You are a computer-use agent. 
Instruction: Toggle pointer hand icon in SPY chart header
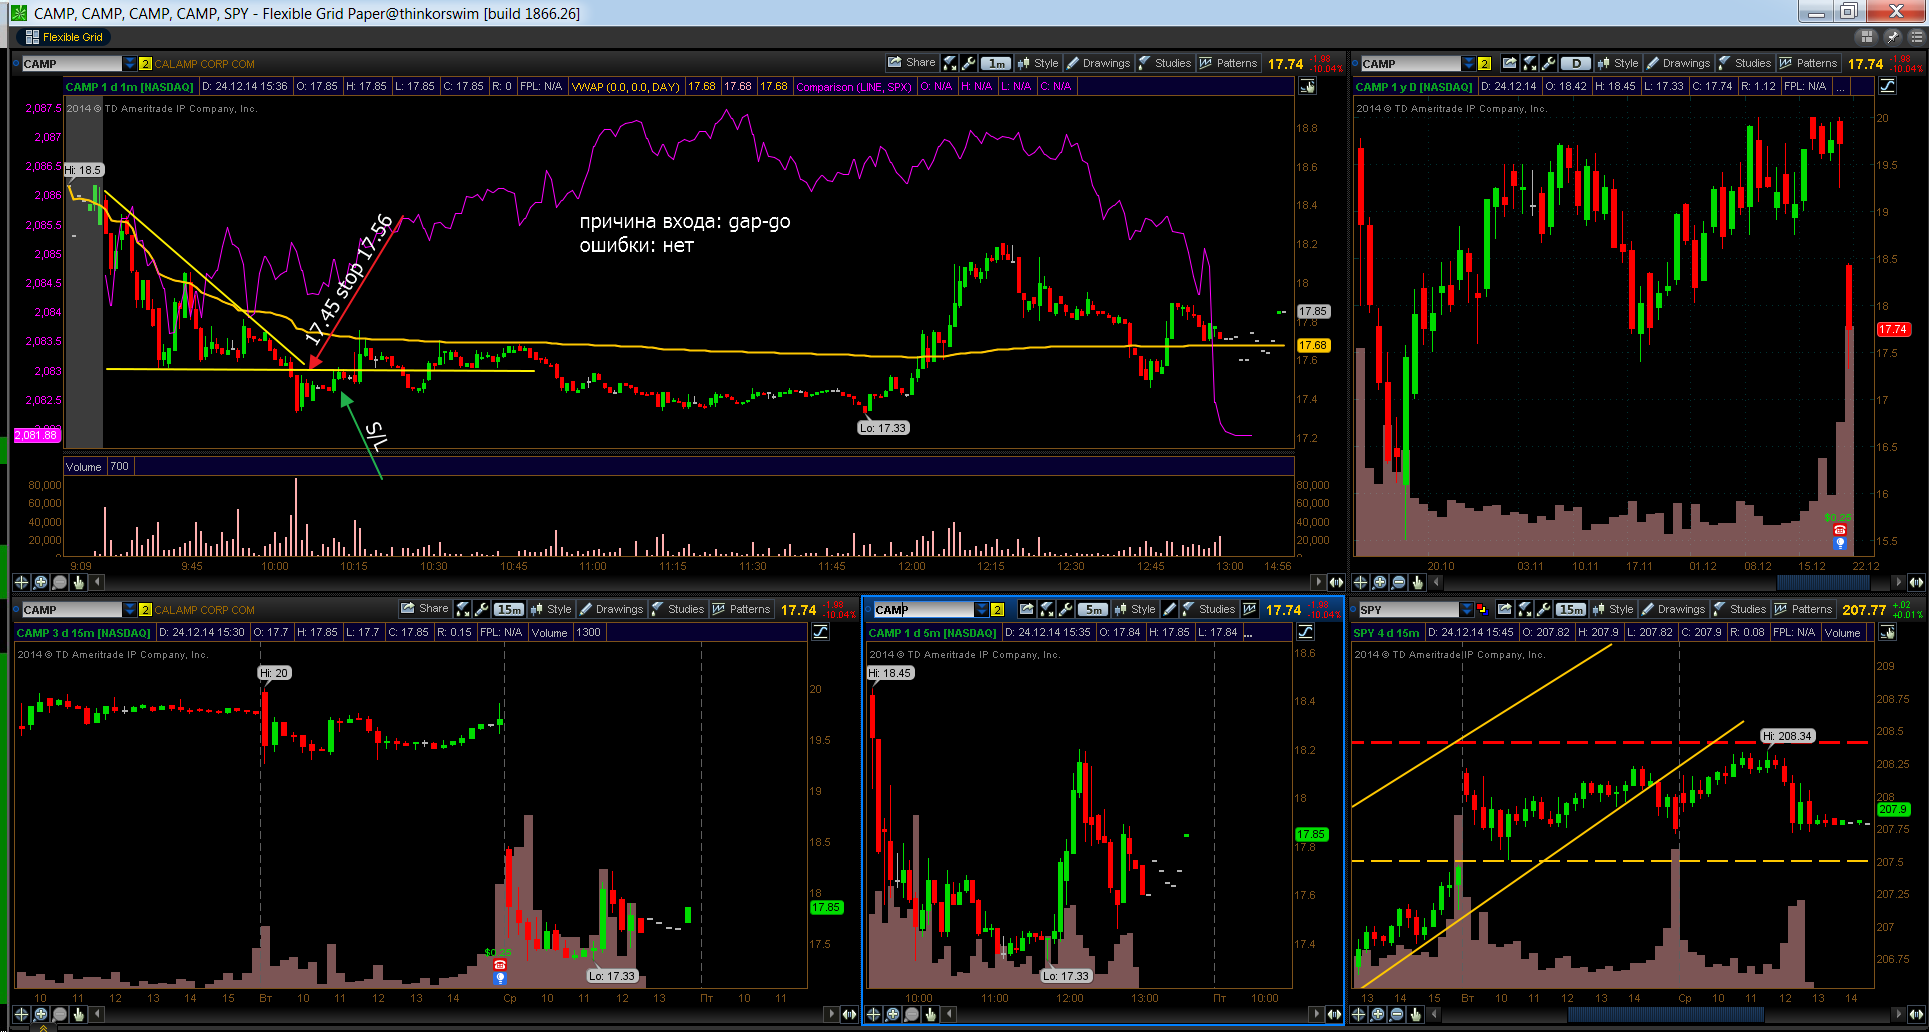[x=1888, y=632]
